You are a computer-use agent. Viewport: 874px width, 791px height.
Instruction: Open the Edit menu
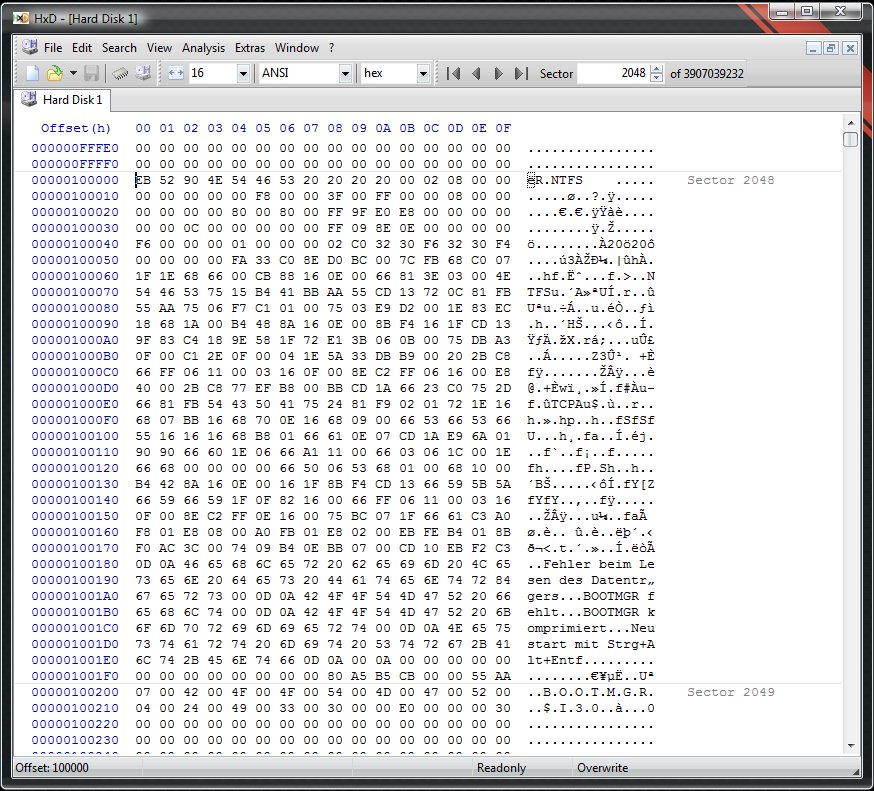(x=81, y=48)
